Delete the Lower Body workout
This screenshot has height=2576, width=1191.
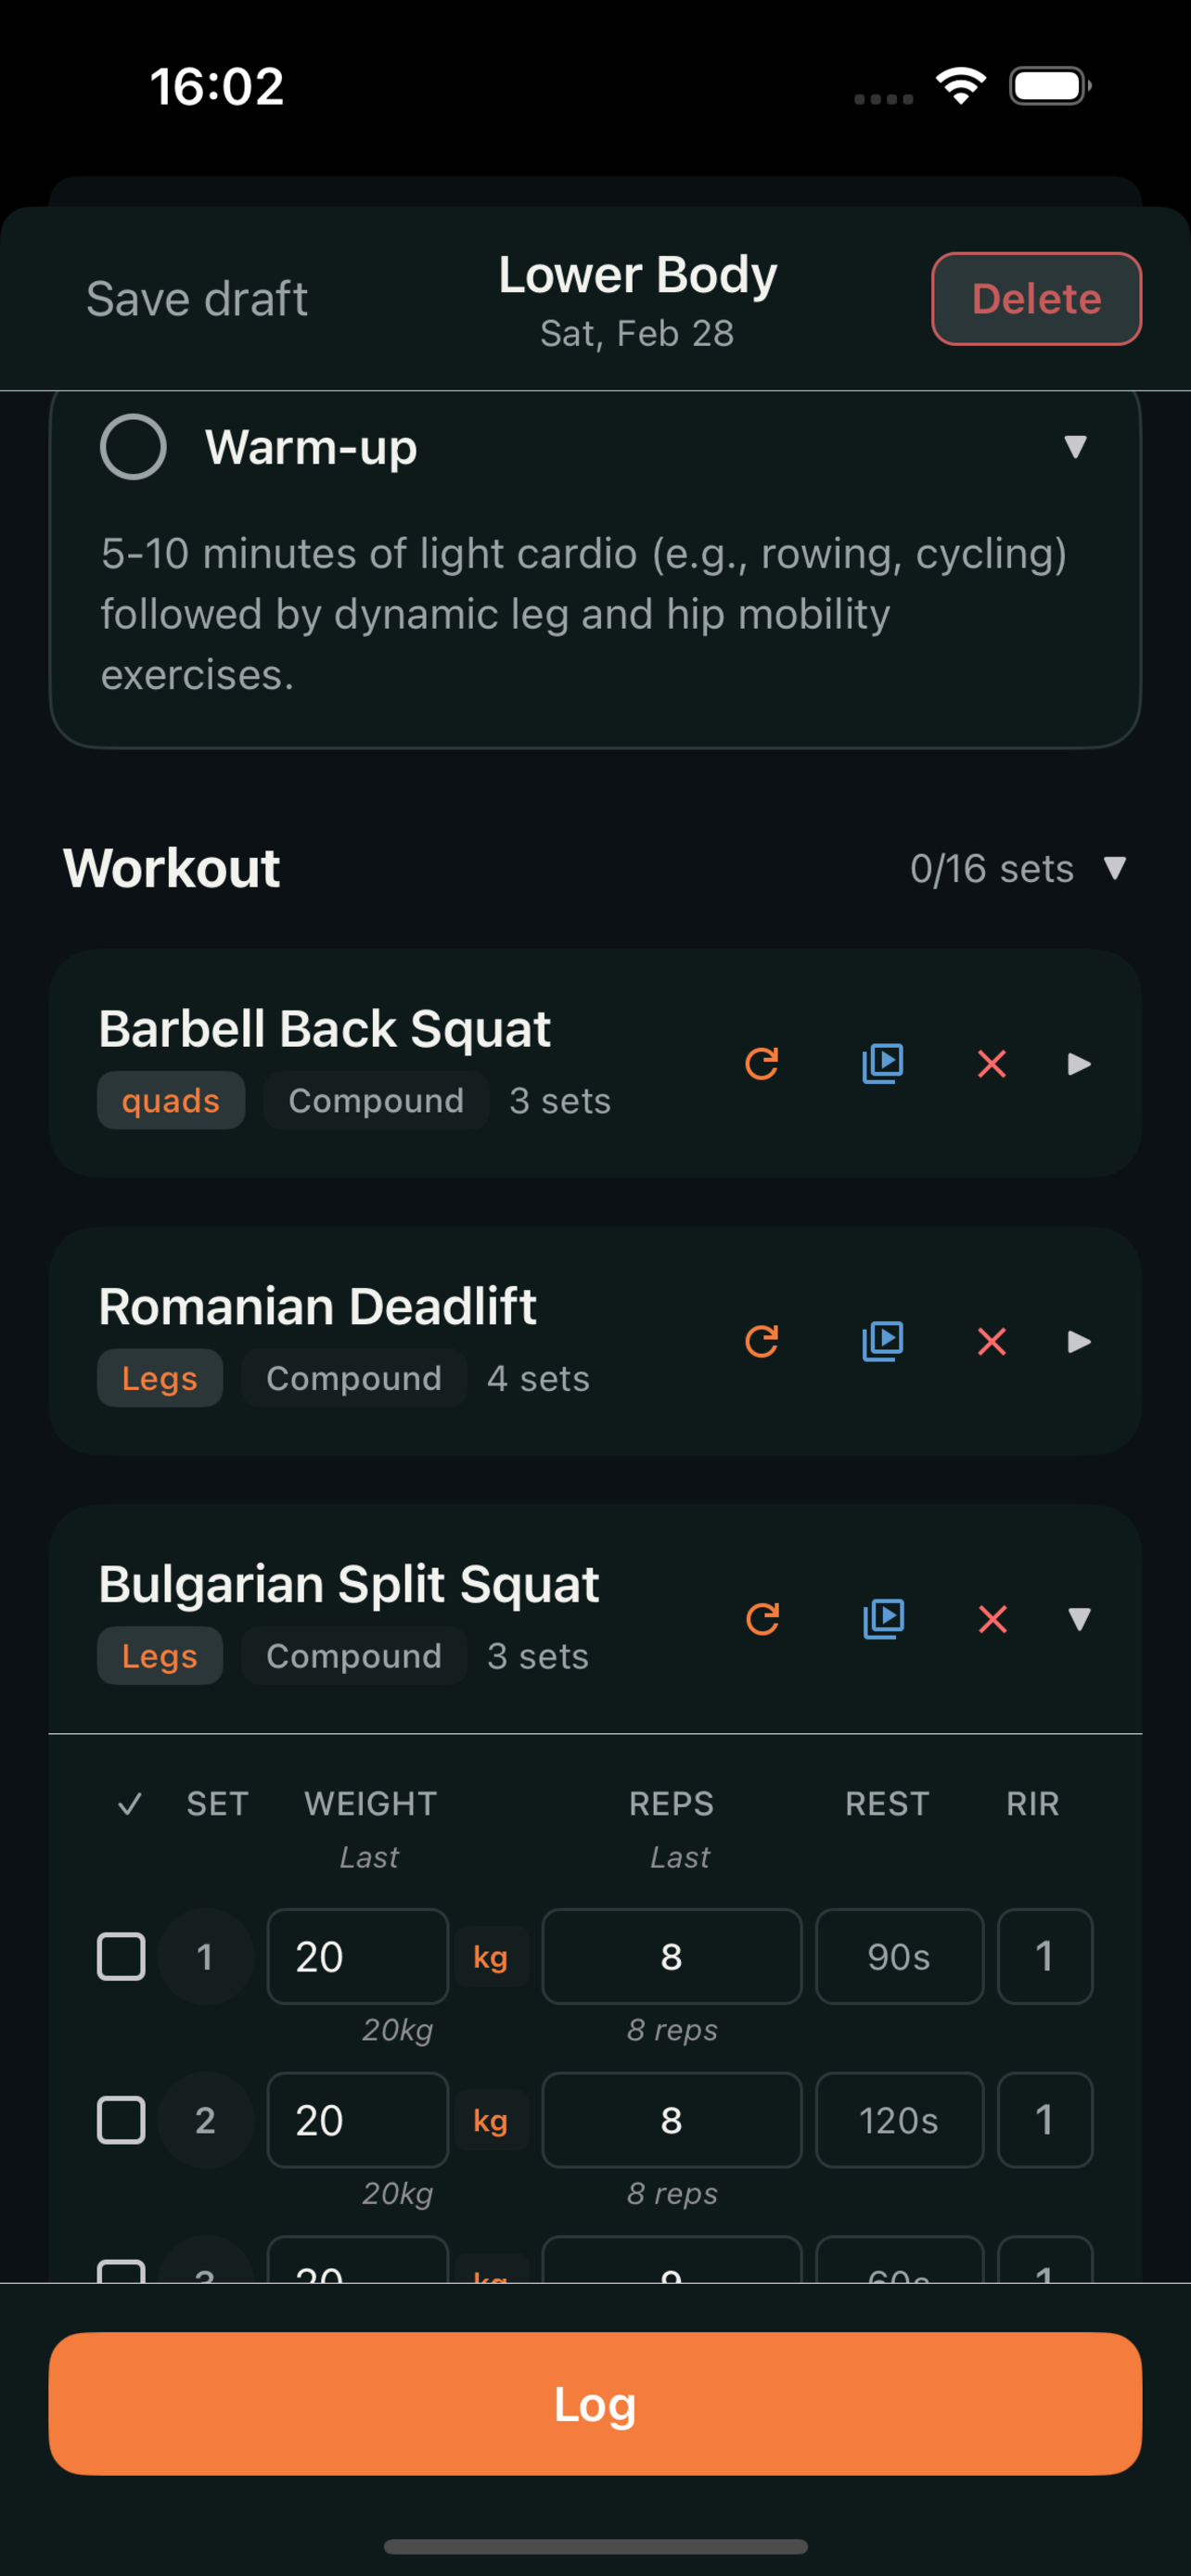pos(1035,298)
